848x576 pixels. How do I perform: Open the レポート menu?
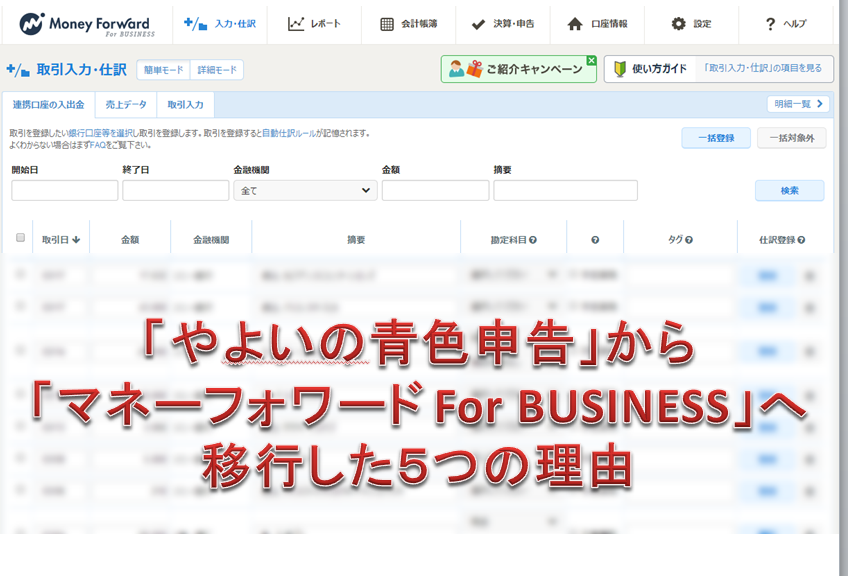[x=314, y=24]
